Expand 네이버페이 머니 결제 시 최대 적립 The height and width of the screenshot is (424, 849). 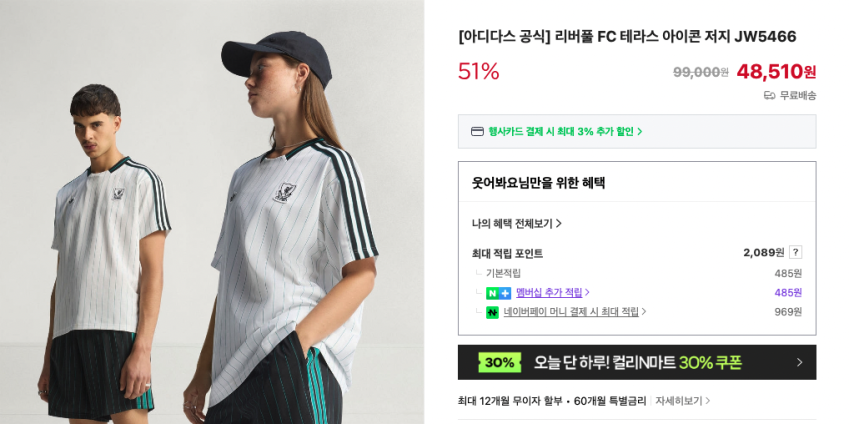coord(575,312)
